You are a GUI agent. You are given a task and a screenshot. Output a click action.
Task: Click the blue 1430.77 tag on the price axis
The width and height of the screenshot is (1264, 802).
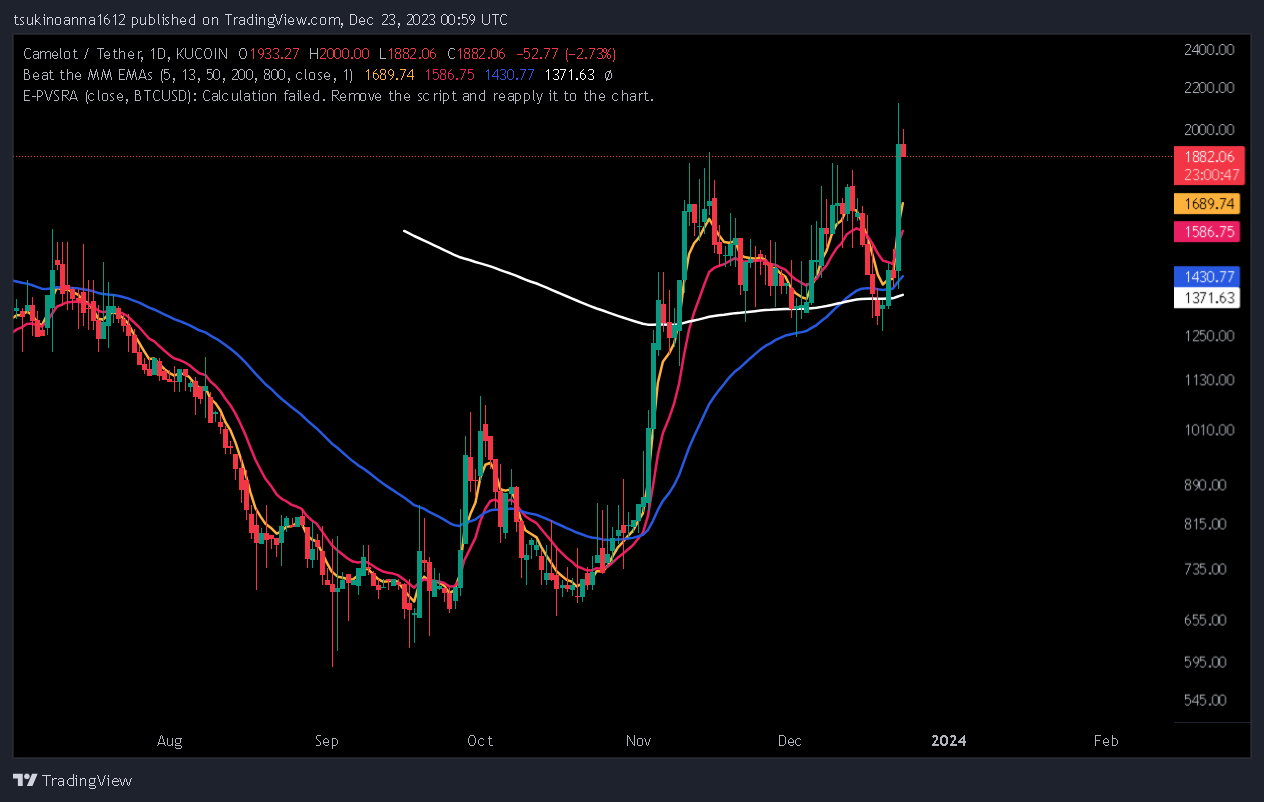(1206, 276)
